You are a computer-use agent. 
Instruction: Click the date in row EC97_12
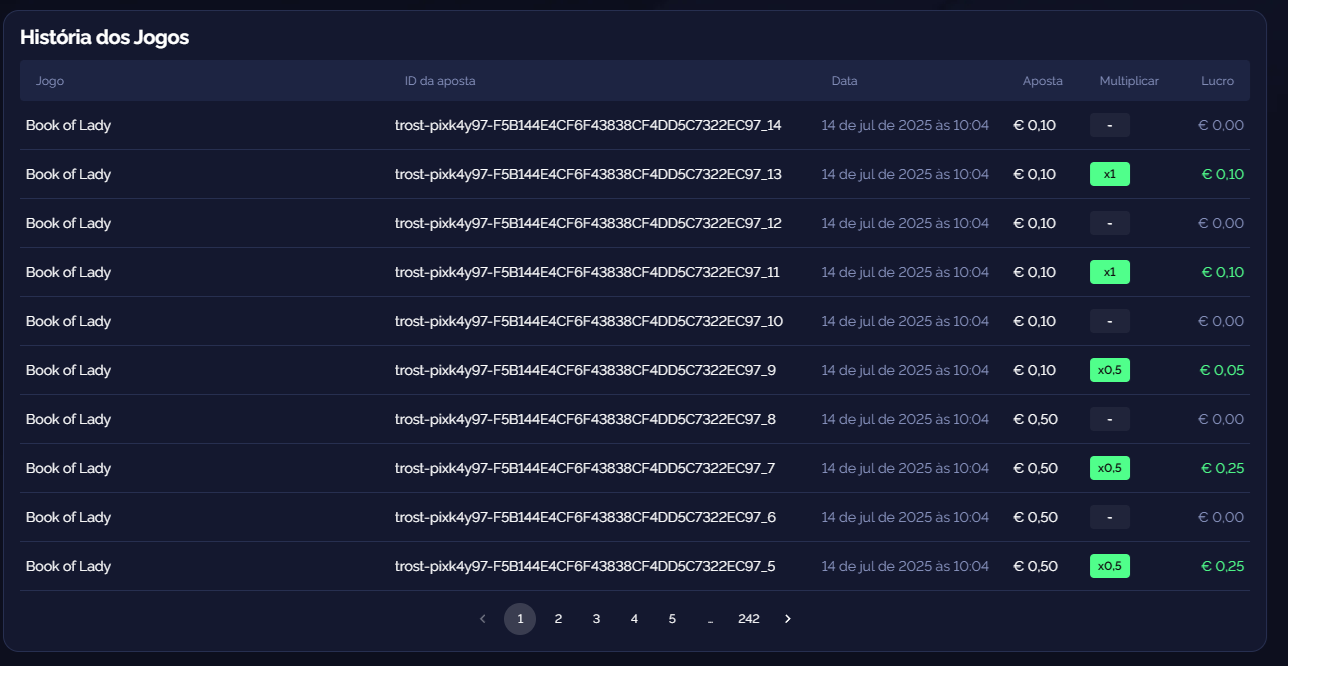tap(905, 223)
